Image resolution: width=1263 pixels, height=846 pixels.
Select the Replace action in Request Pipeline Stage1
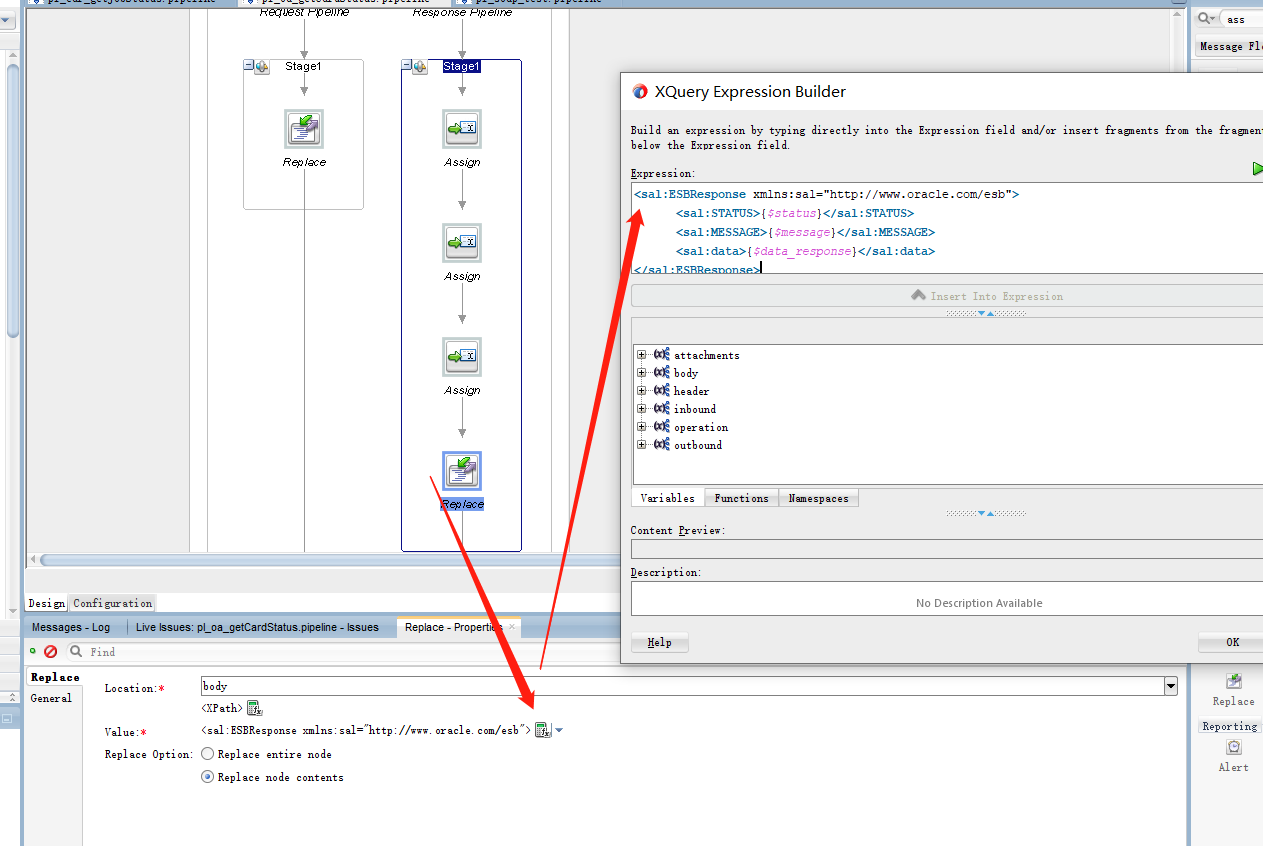[304, 129]
